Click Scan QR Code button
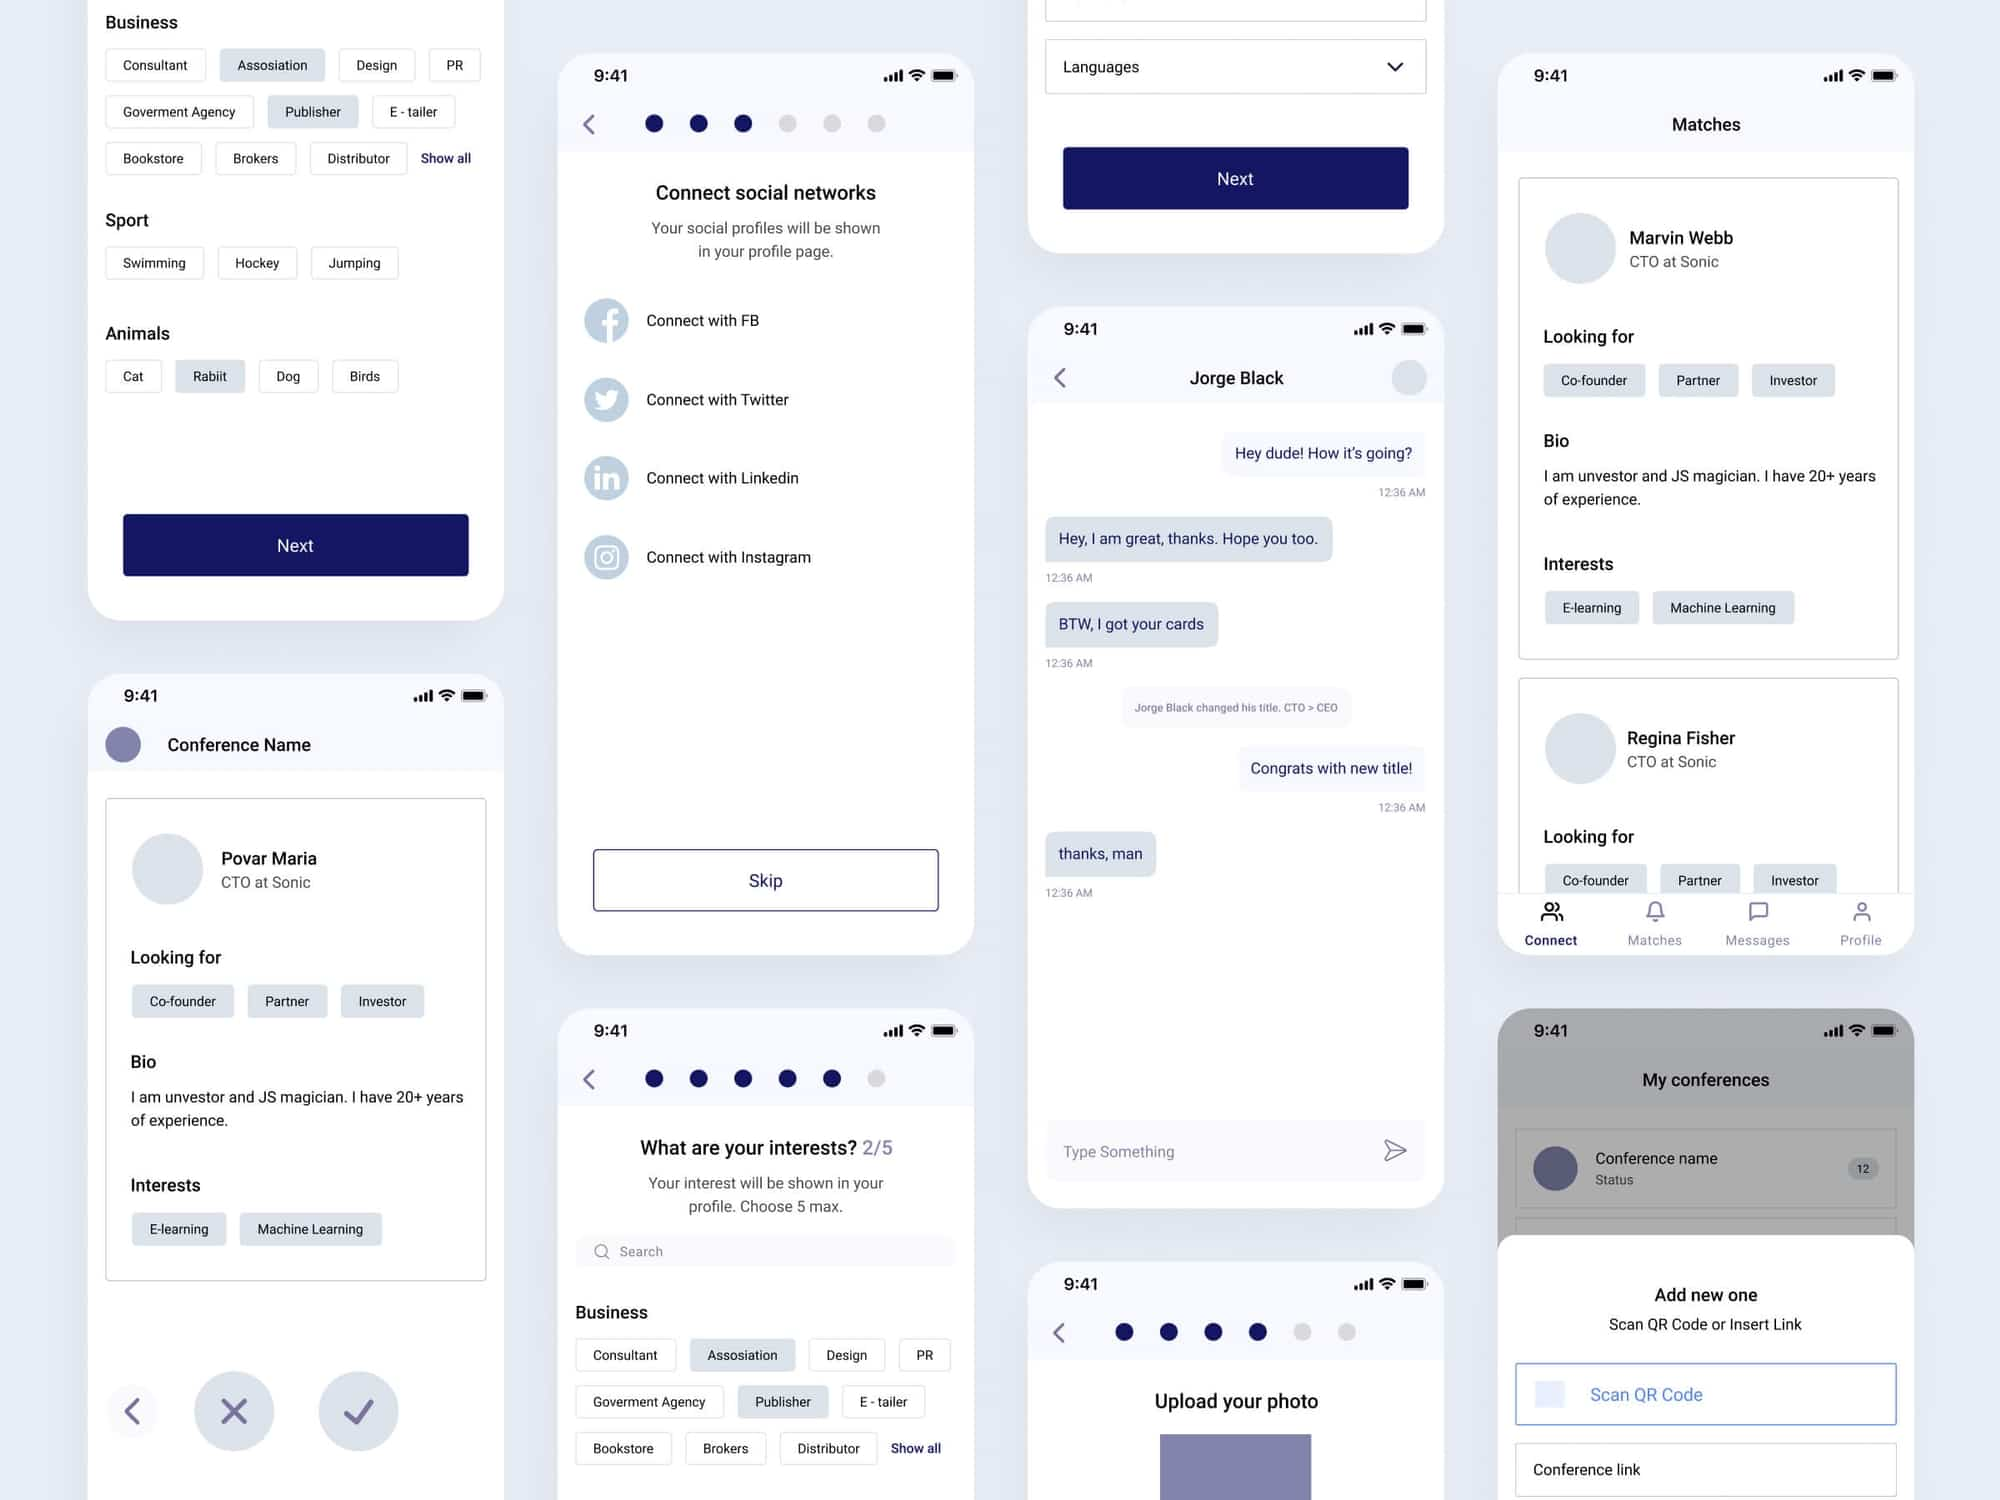 pyautogui.click(x=1706, y=1393)
